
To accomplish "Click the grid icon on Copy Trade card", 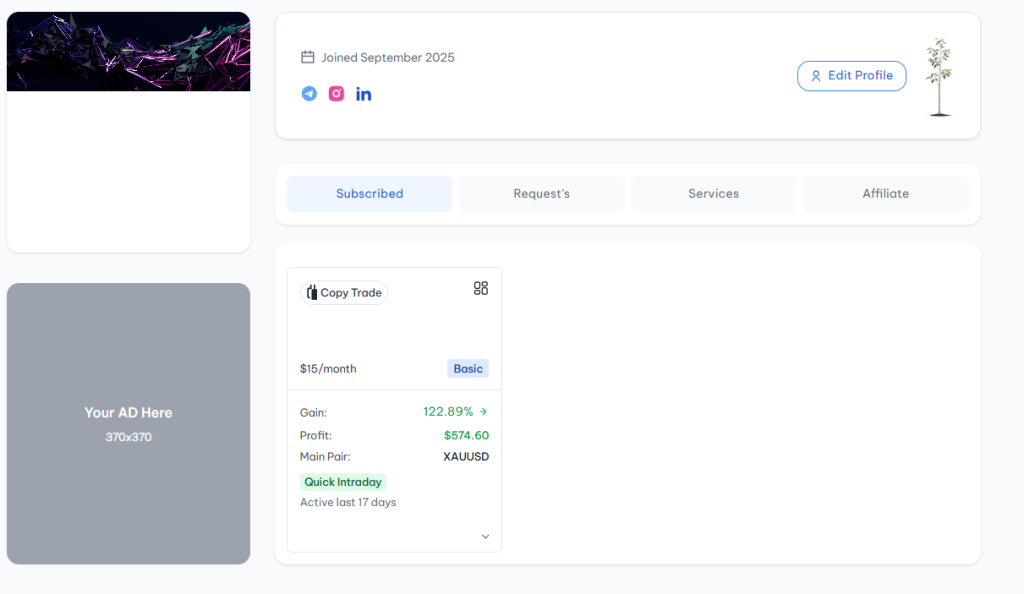I will pos(481,288).
